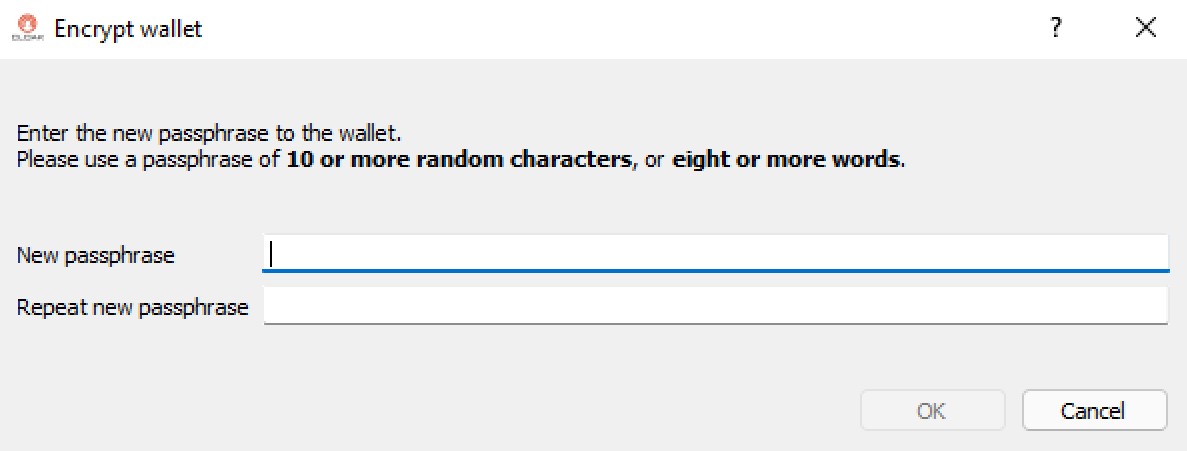Click the bold "eight or more words" text
1187x451 pixels.
tap(787, 160)
